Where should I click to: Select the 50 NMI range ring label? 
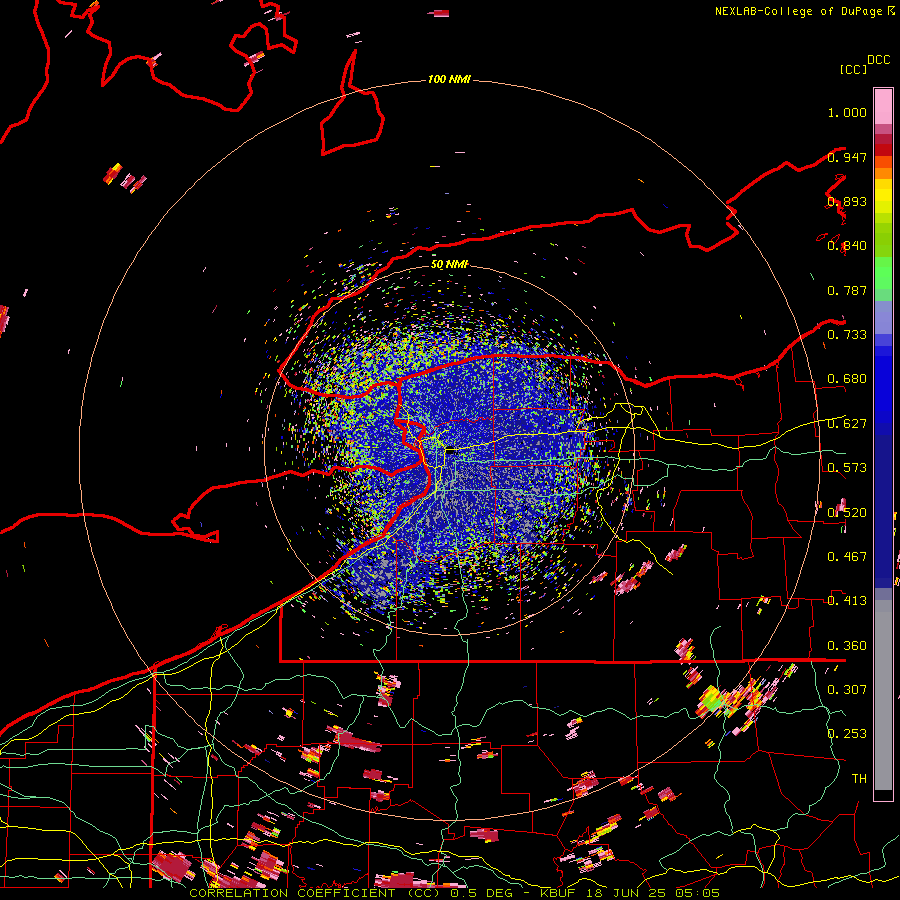[449, 264]
